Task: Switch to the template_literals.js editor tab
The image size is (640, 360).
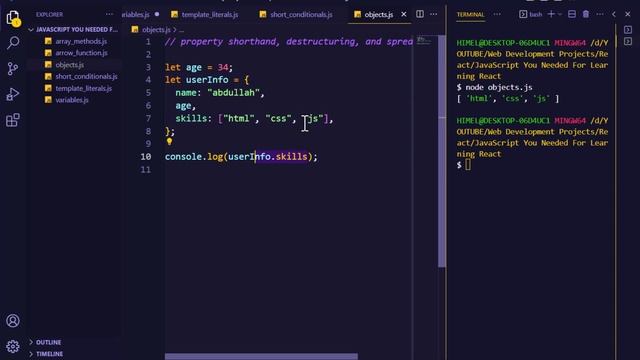Action: click(210, 14)
